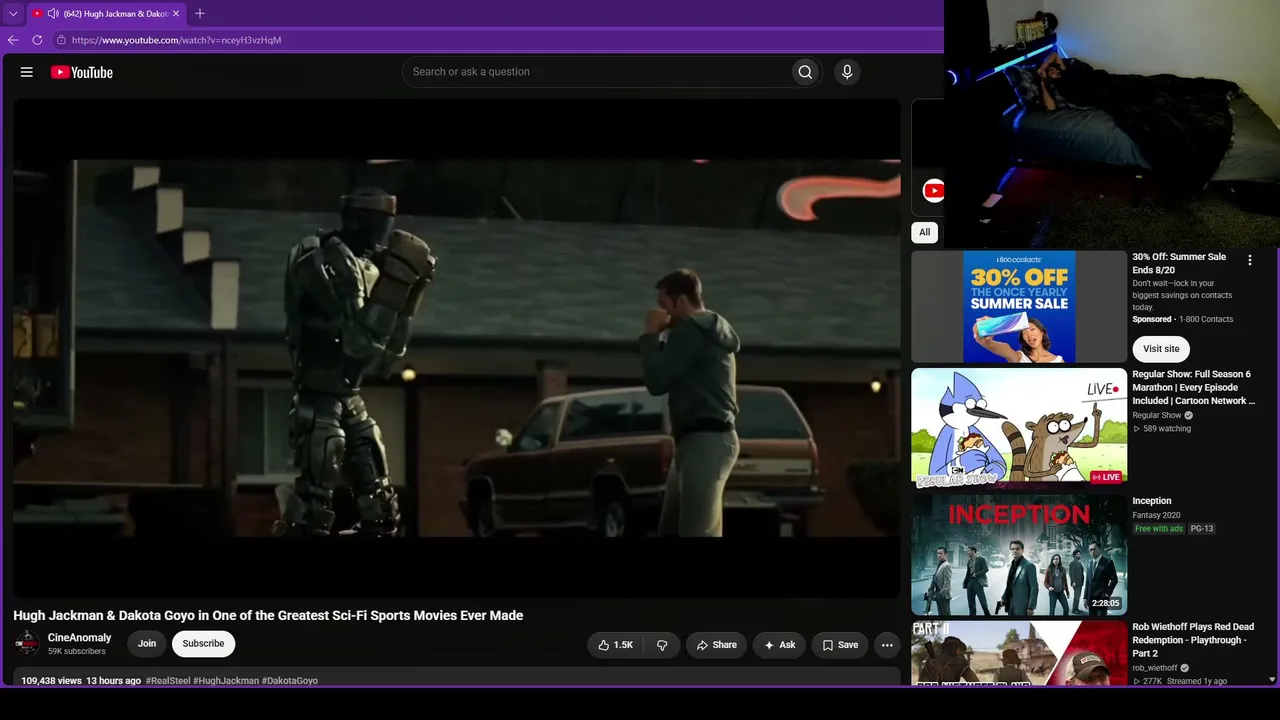Mute the tab using speaker icon
The height and width of the screenshot is (720, 1280).
(53, 14)
